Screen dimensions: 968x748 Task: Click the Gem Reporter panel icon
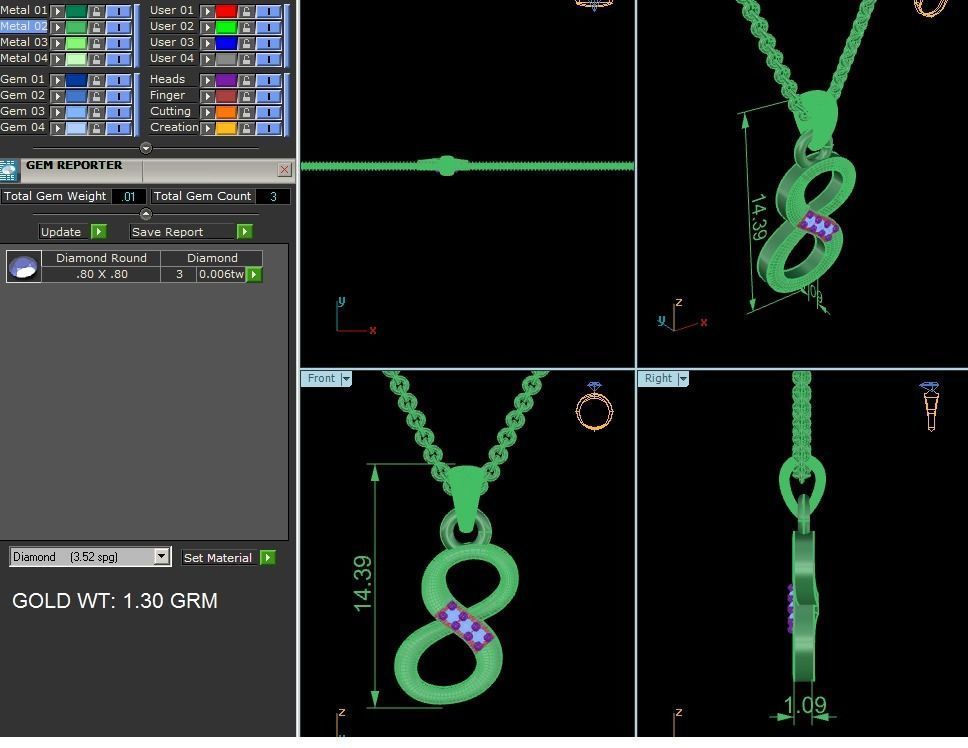[x=9, y=171]
